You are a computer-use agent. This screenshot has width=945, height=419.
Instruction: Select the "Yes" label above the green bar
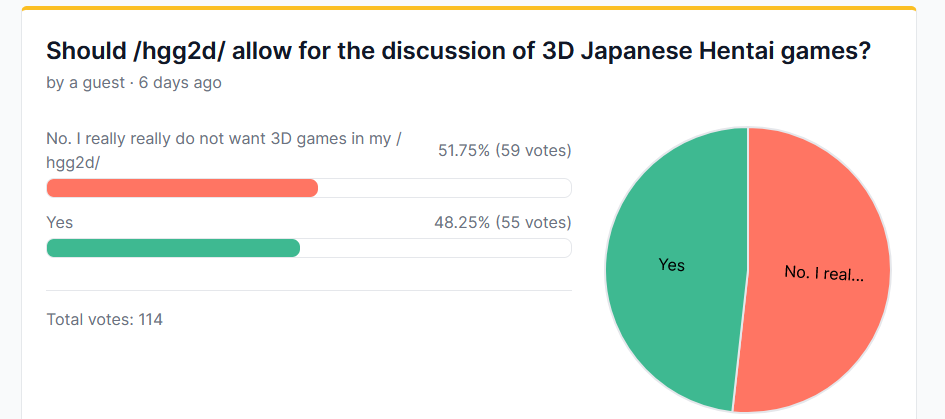(60, 222)
